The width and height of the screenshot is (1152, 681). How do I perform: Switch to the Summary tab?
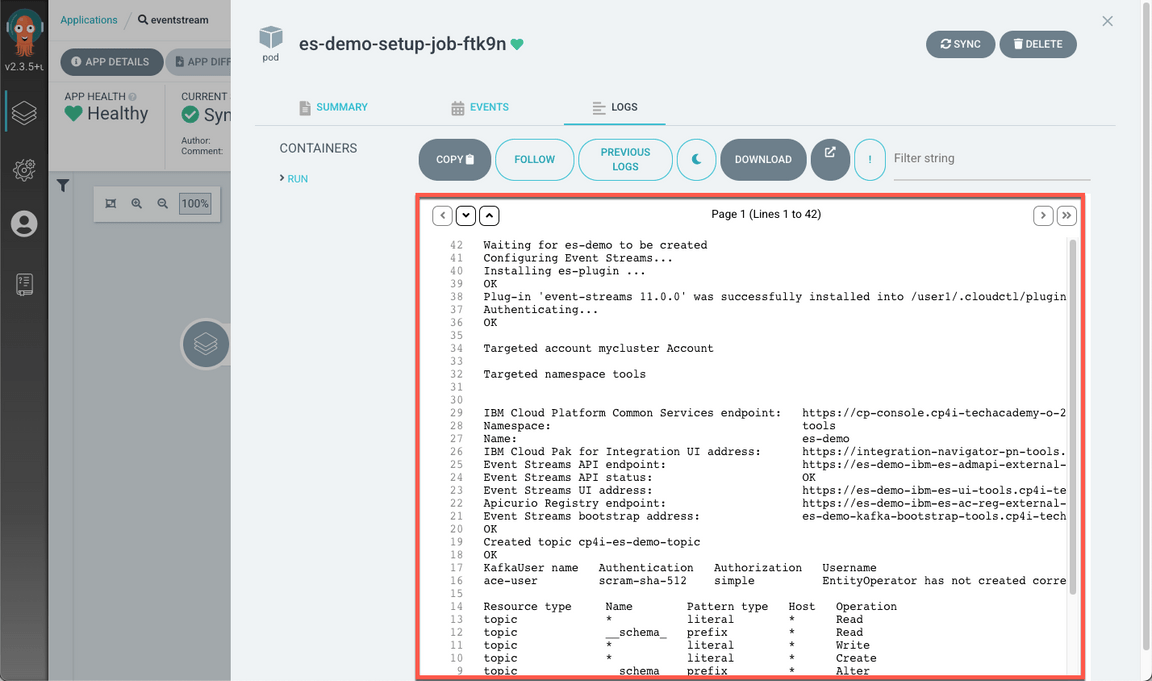(333, 107)
